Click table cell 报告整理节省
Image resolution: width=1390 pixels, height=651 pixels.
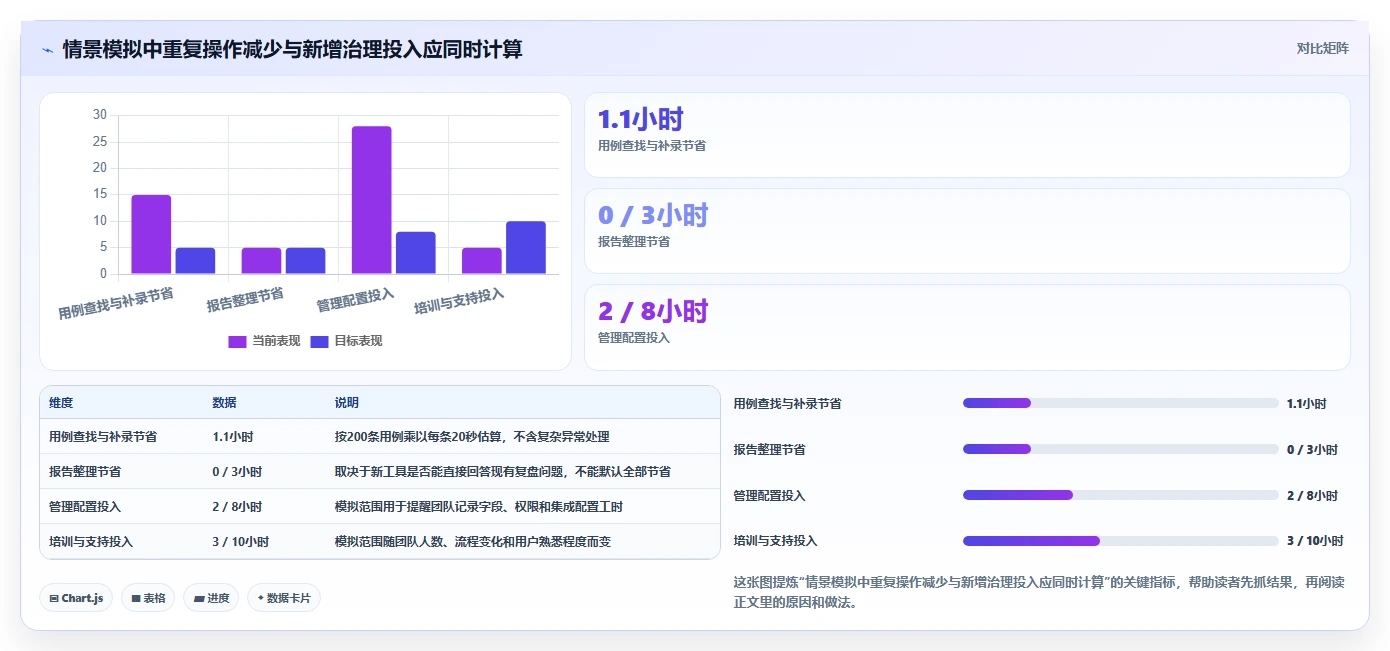coord(85,472)
